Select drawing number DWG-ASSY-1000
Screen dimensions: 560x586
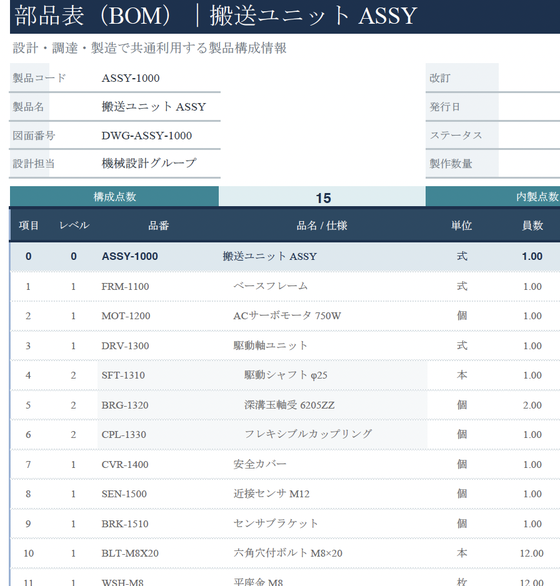(x=147, y=135)
